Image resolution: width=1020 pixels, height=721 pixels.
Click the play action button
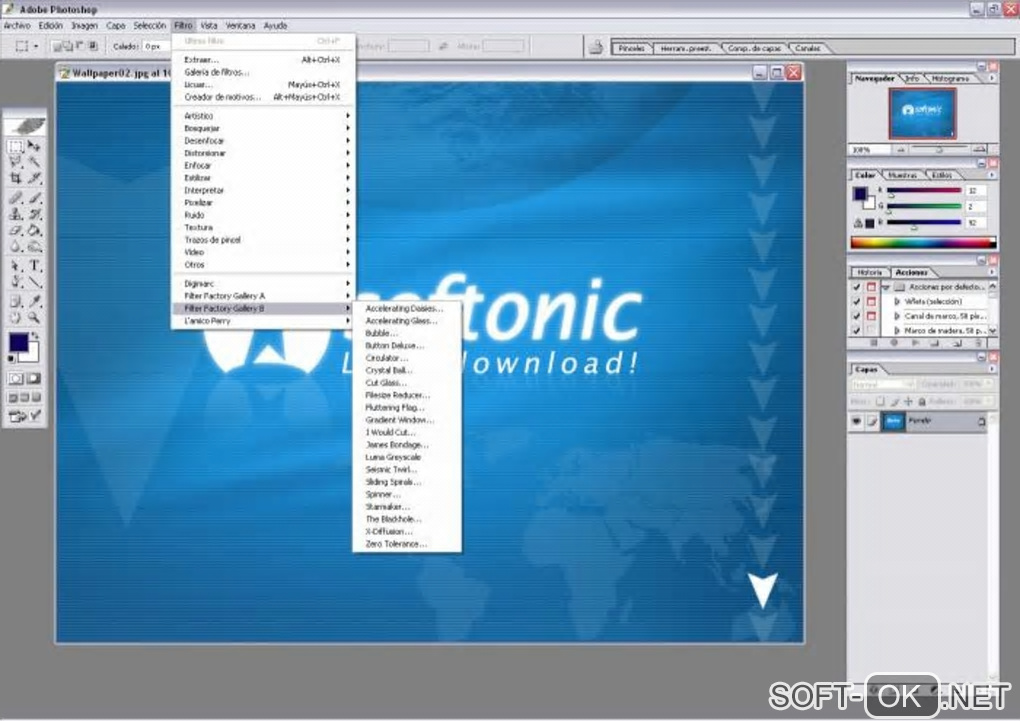[915, 343]
